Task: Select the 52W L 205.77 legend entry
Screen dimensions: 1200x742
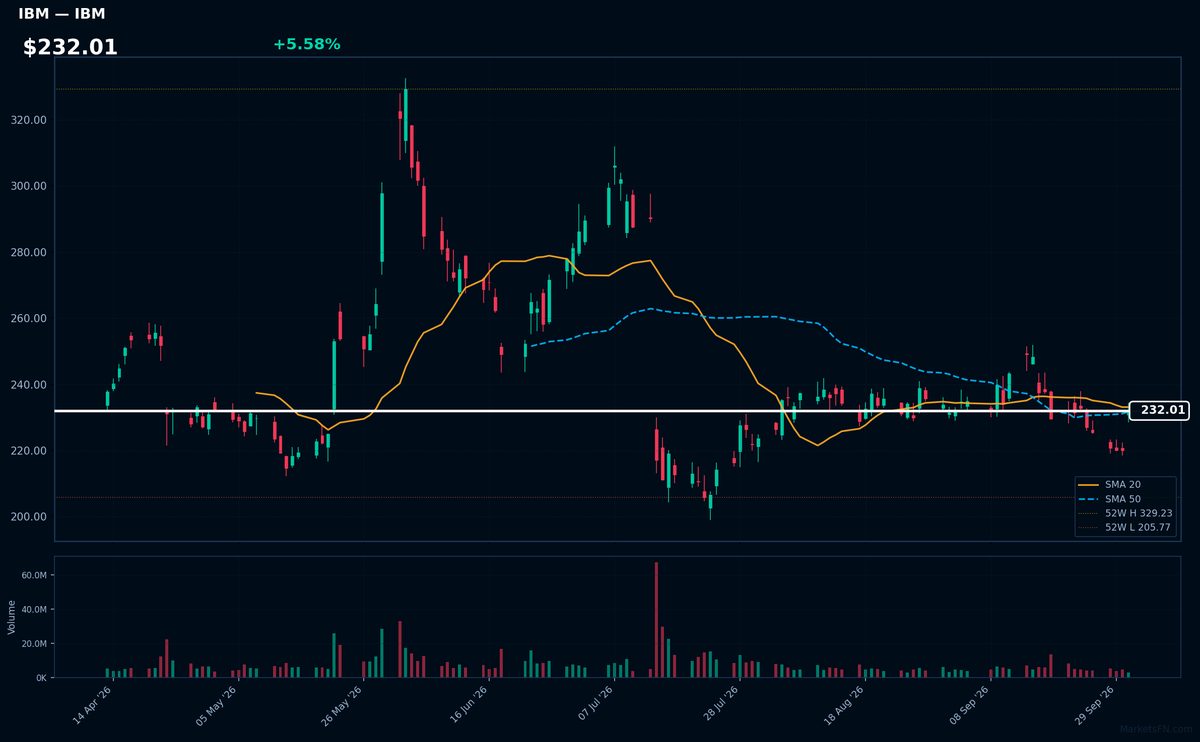Action: click(1125, 527)
